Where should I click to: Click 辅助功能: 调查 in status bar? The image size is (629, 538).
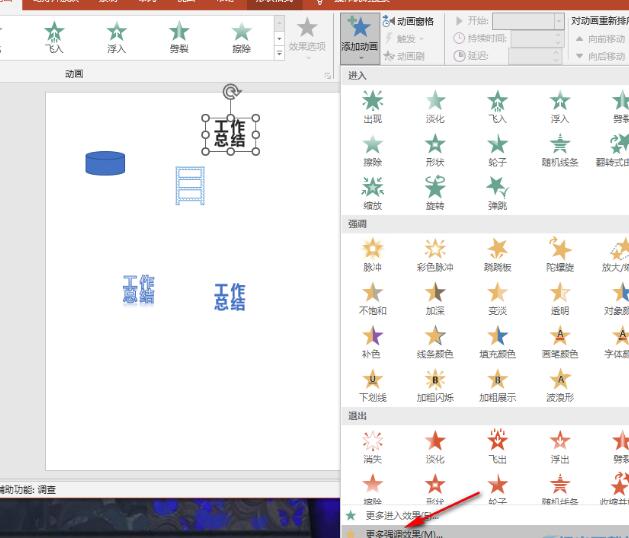(28, 489)
